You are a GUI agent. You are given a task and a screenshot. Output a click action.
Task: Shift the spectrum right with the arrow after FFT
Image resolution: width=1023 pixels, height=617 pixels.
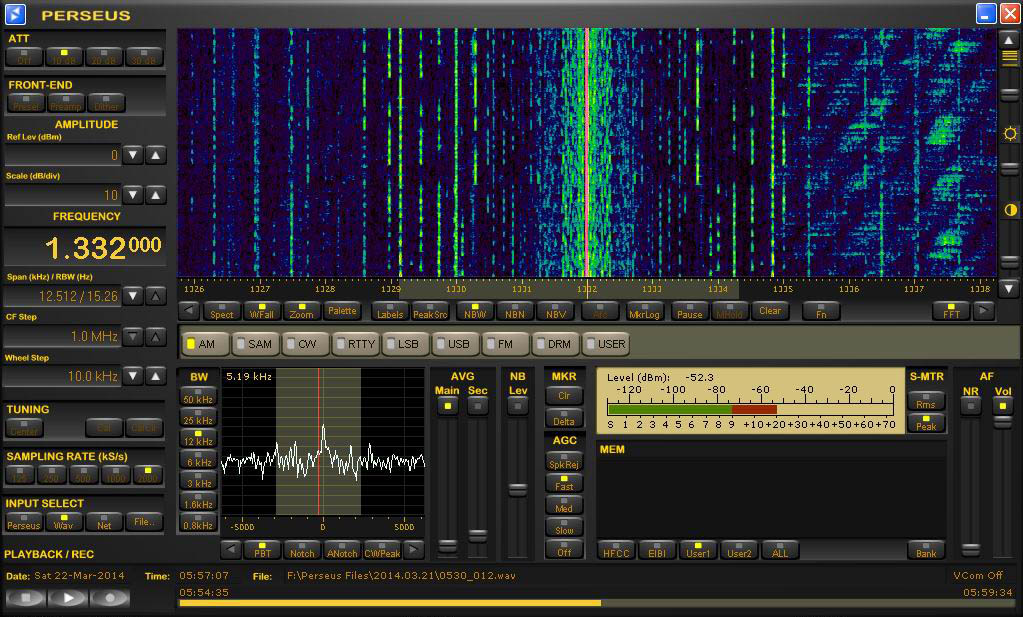tap(983, 311)
